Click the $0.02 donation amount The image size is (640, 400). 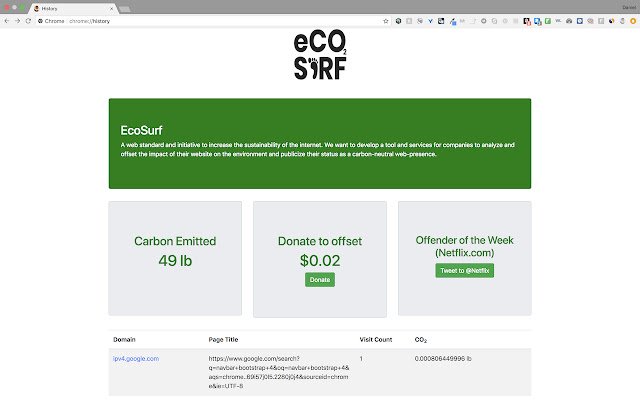pos(320,260)
